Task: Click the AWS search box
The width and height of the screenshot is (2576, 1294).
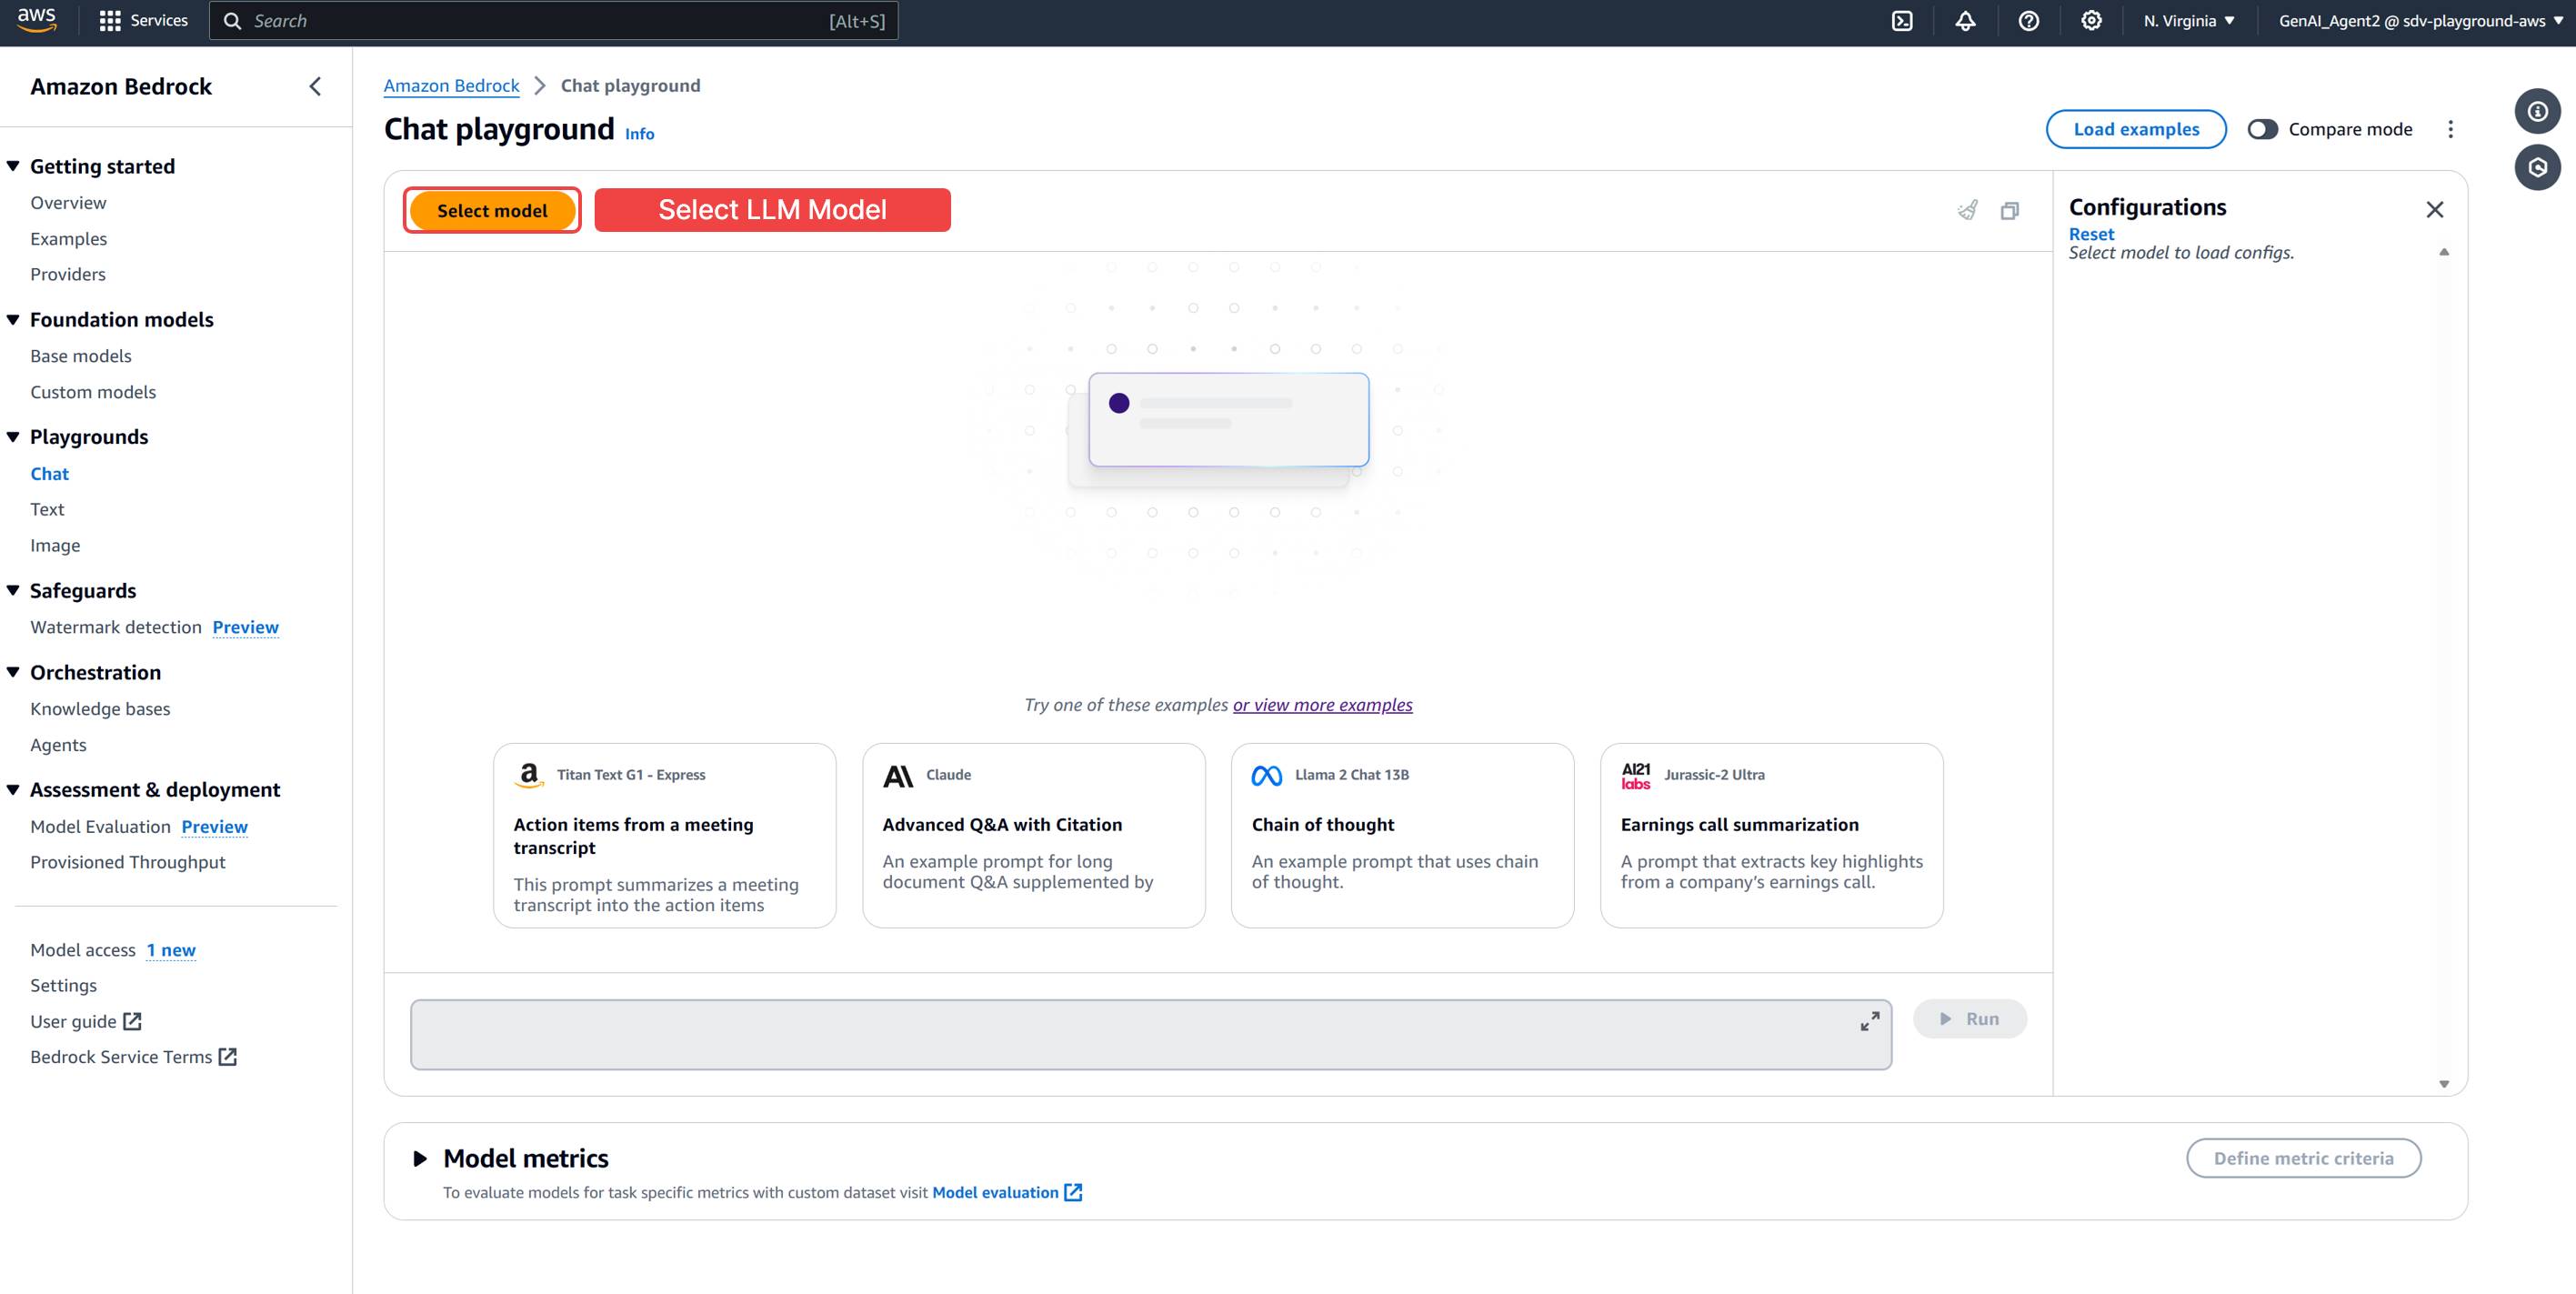Action: (553, 21)
